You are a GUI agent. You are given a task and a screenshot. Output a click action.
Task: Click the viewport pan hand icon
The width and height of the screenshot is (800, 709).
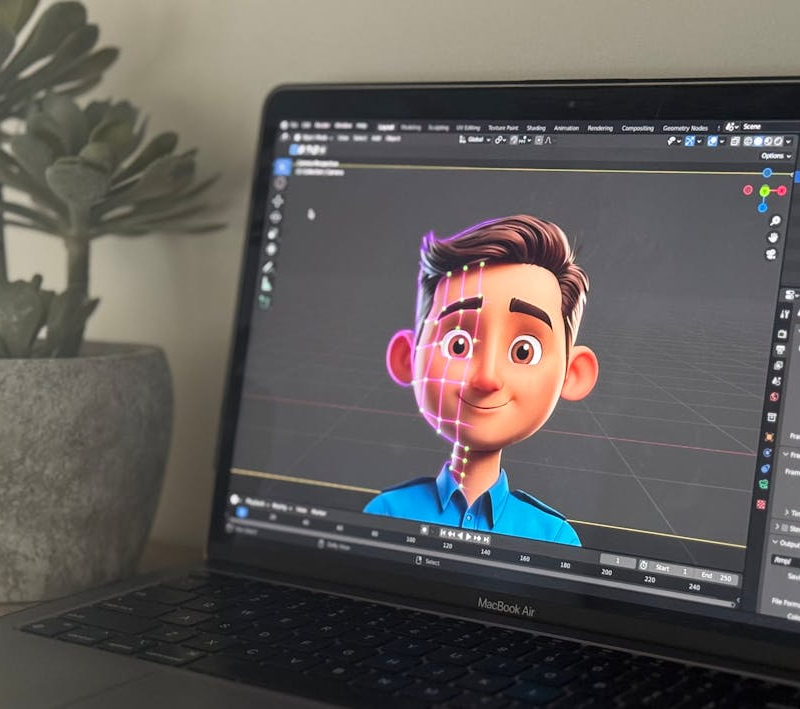773,237
